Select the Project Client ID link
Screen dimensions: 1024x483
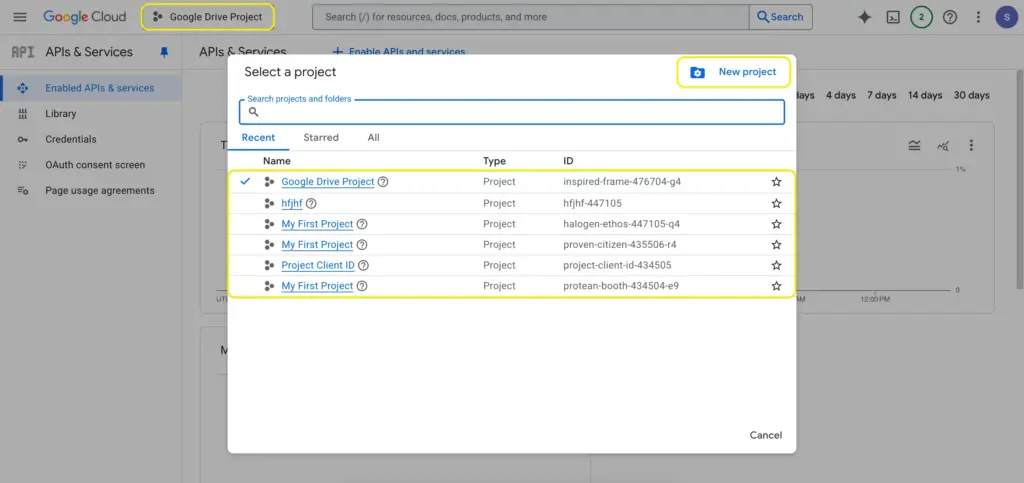(318, 265)
